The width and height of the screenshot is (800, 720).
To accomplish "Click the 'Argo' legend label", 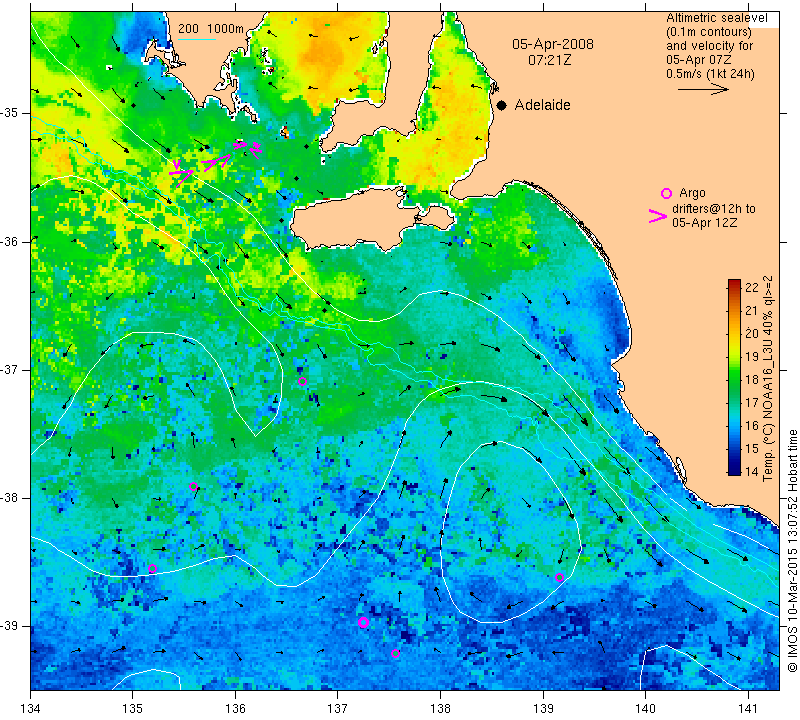I will pos(692,193).
